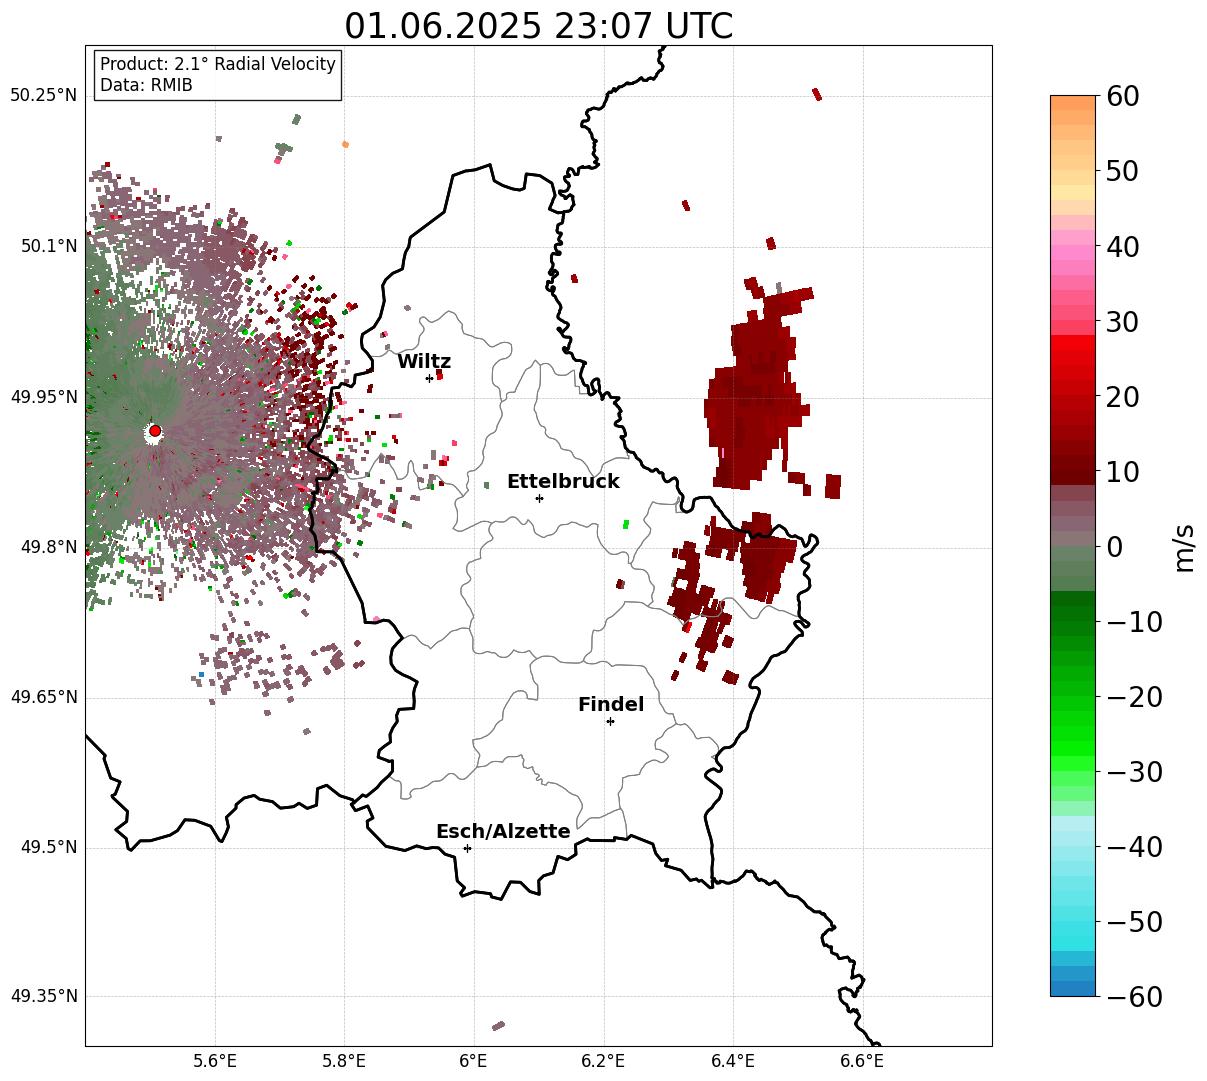
Task: Click the Wiltz station label
Action: [424, 362]
